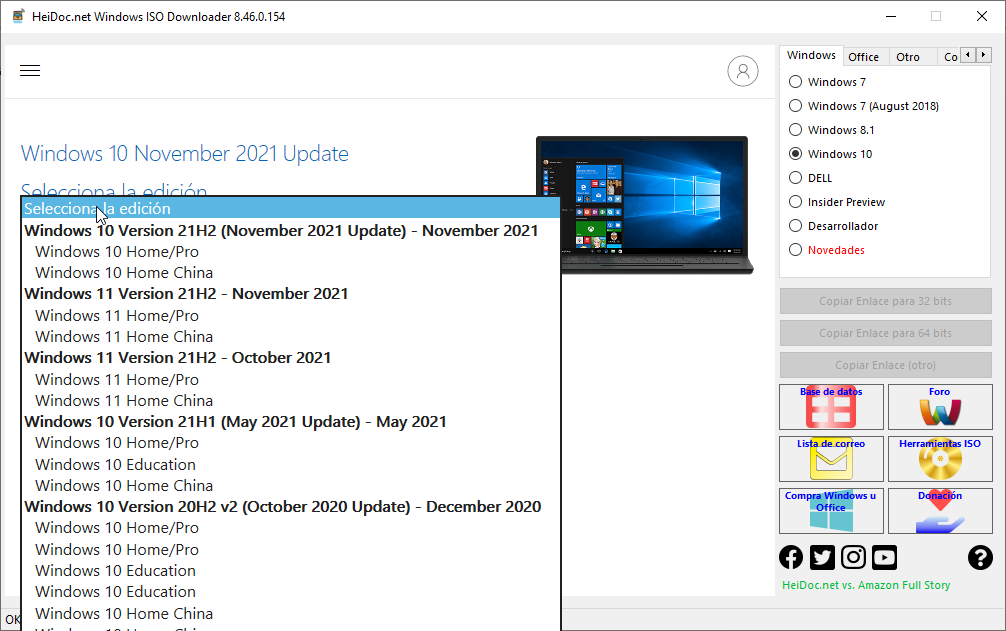Select the Windows 7 radio option
This screenshot has height=631, width=1006.
coord(830,82)
